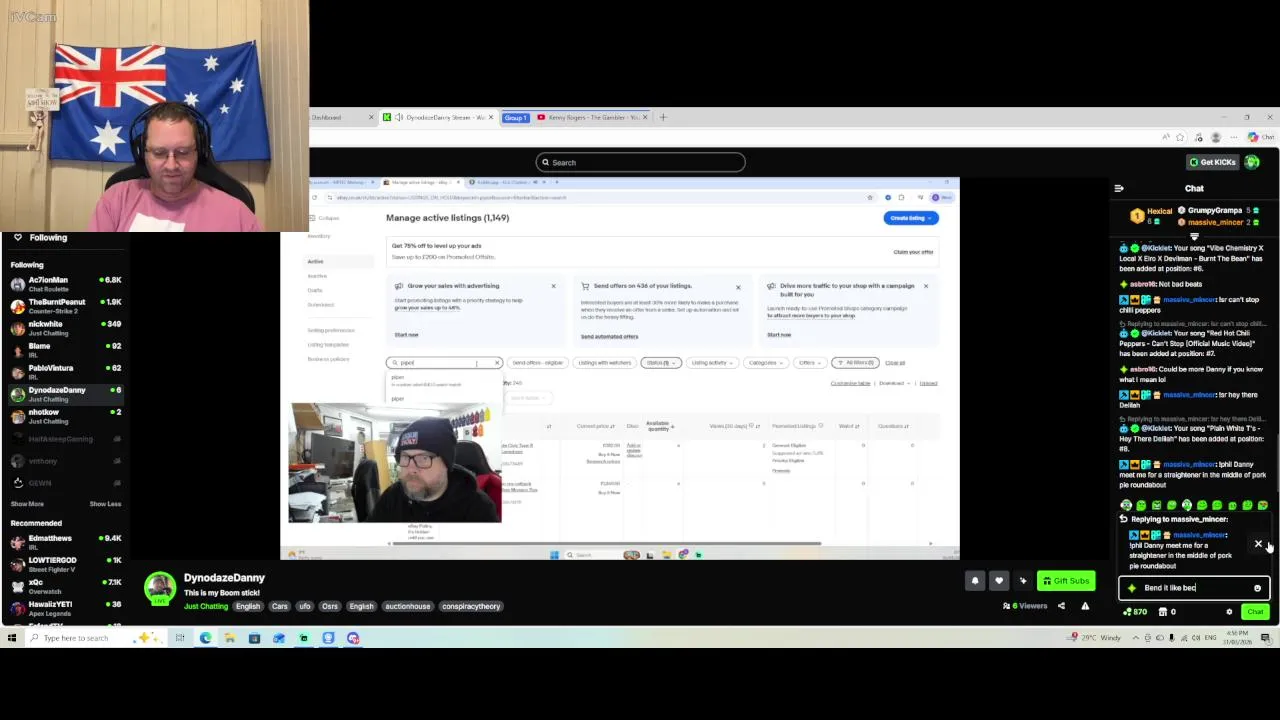Dismiss the Grow your sales card
1280x720 pixels.
(553, 287)
